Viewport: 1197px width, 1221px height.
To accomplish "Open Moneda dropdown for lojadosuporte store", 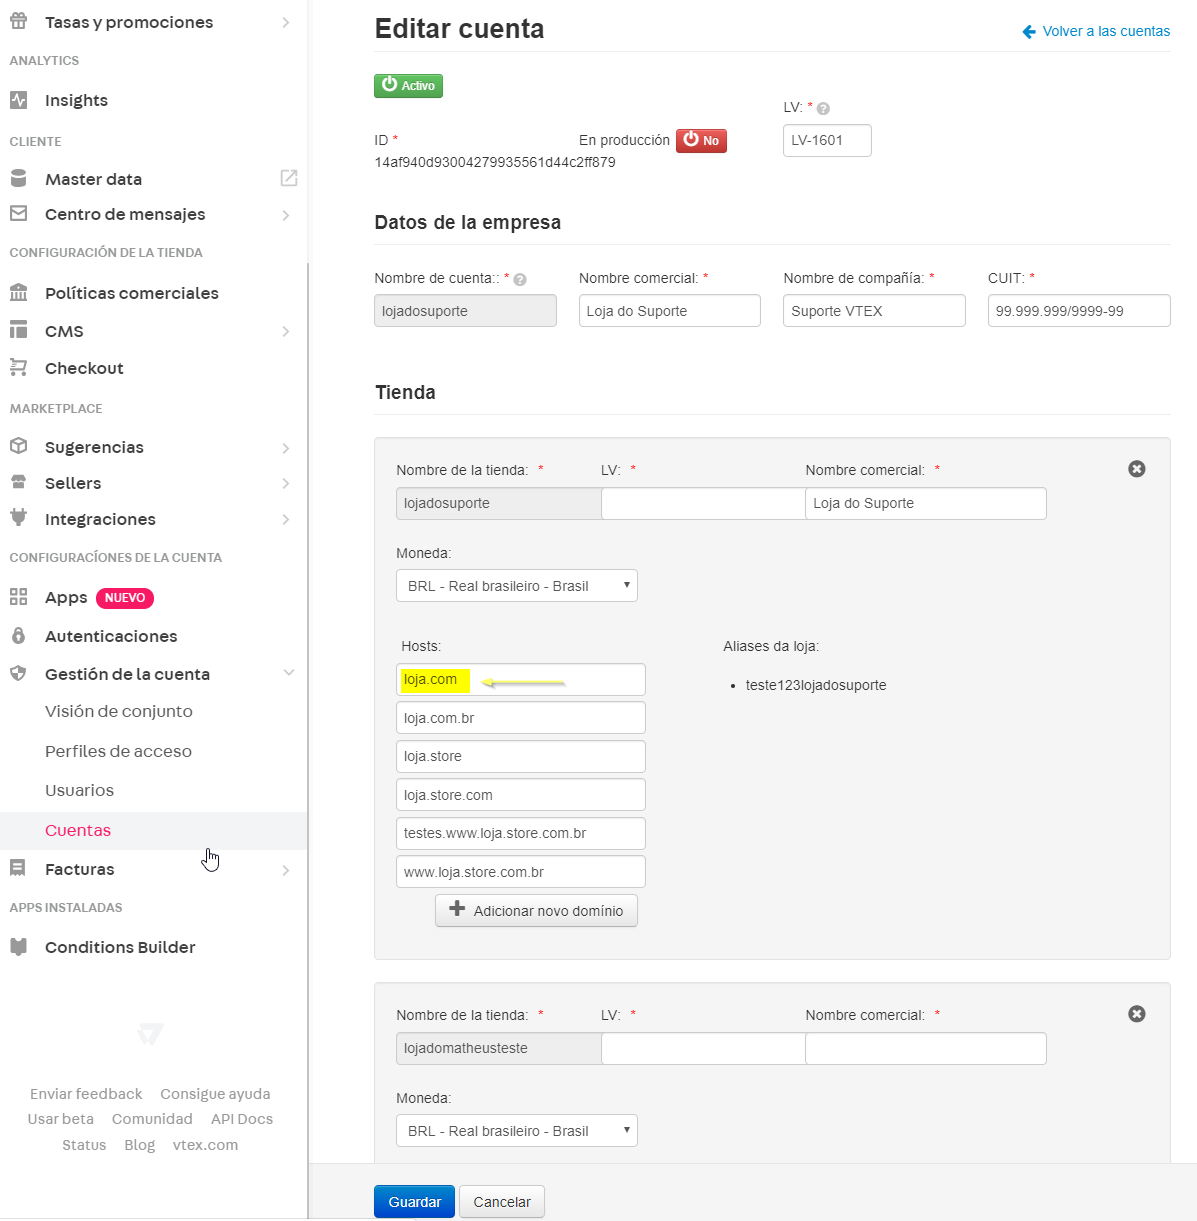I will tap(516, 586).
